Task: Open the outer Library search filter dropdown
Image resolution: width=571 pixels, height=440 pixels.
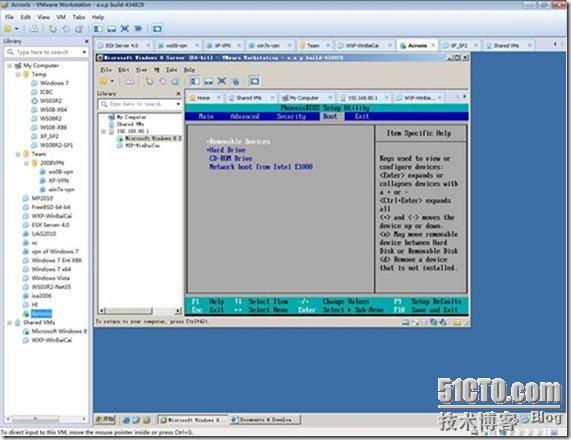Action: pyautogui.click(x=84, y=52)
